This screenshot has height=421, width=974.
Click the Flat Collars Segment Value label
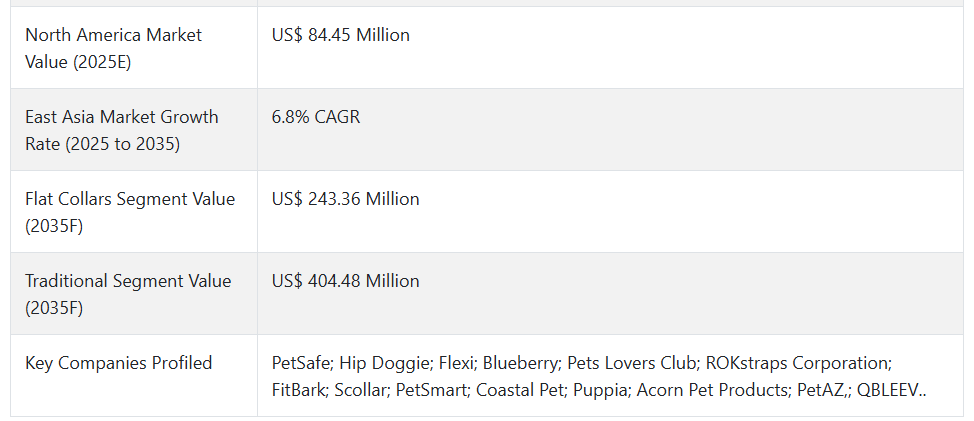(x=130, y=212)
